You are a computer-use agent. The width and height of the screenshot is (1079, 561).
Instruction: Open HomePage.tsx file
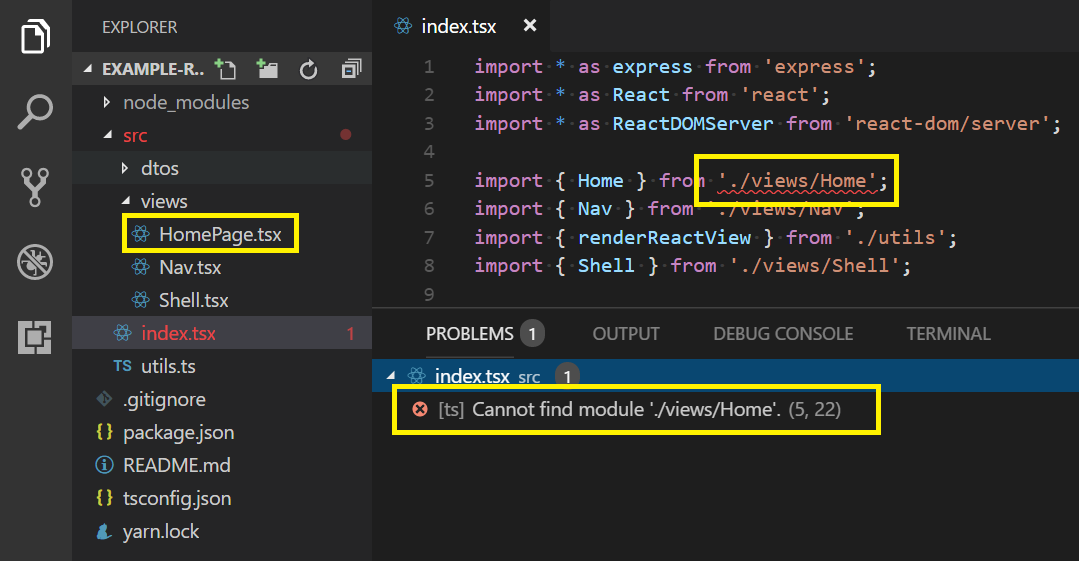pos(220,234)
